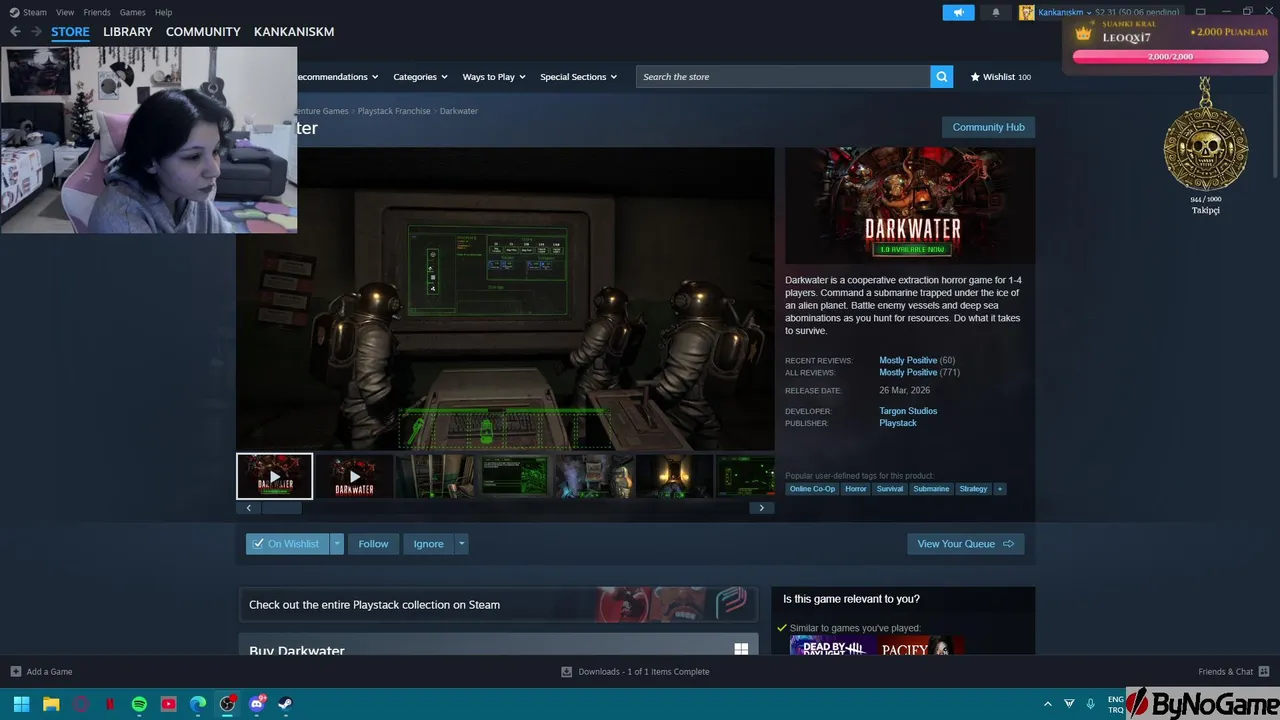Click the Windows platform icon beside Buy Darkwater
Viewport: 1280px width, 720px height.
741,649
